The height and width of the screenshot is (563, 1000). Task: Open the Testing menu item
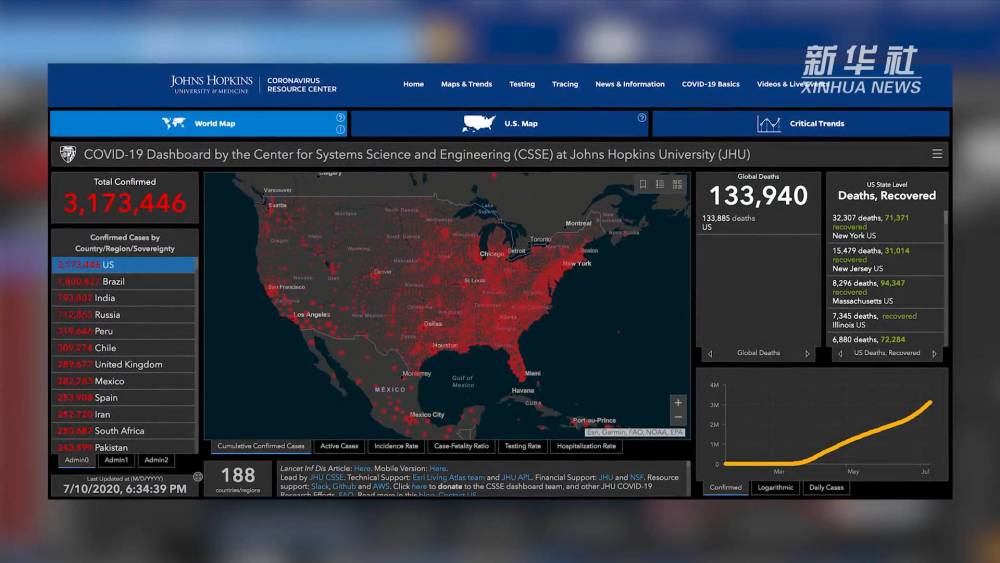click(522, 84)
